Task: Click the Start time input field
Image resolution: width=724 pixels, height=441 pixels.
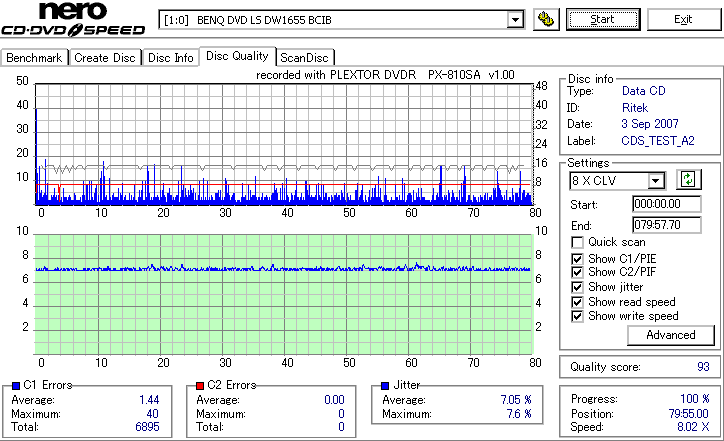Action: coord(666,204)
